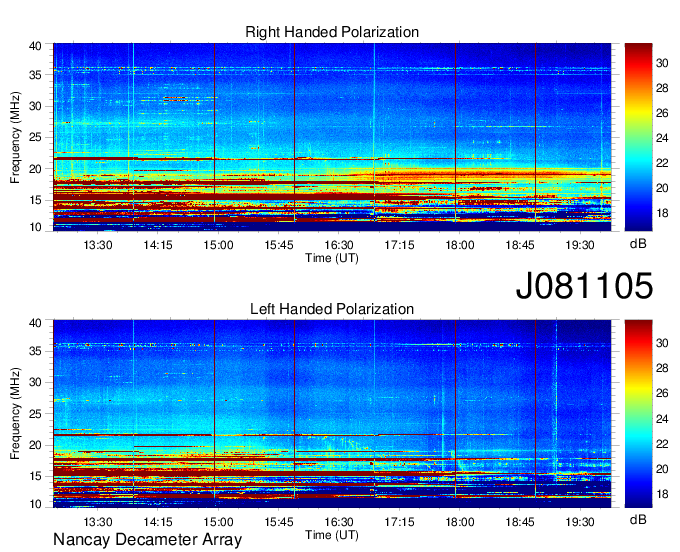Click the 25 MHz tick label on Left Handed plot
Viewport: 680px width, 552px height.
[x=35, y=414]
